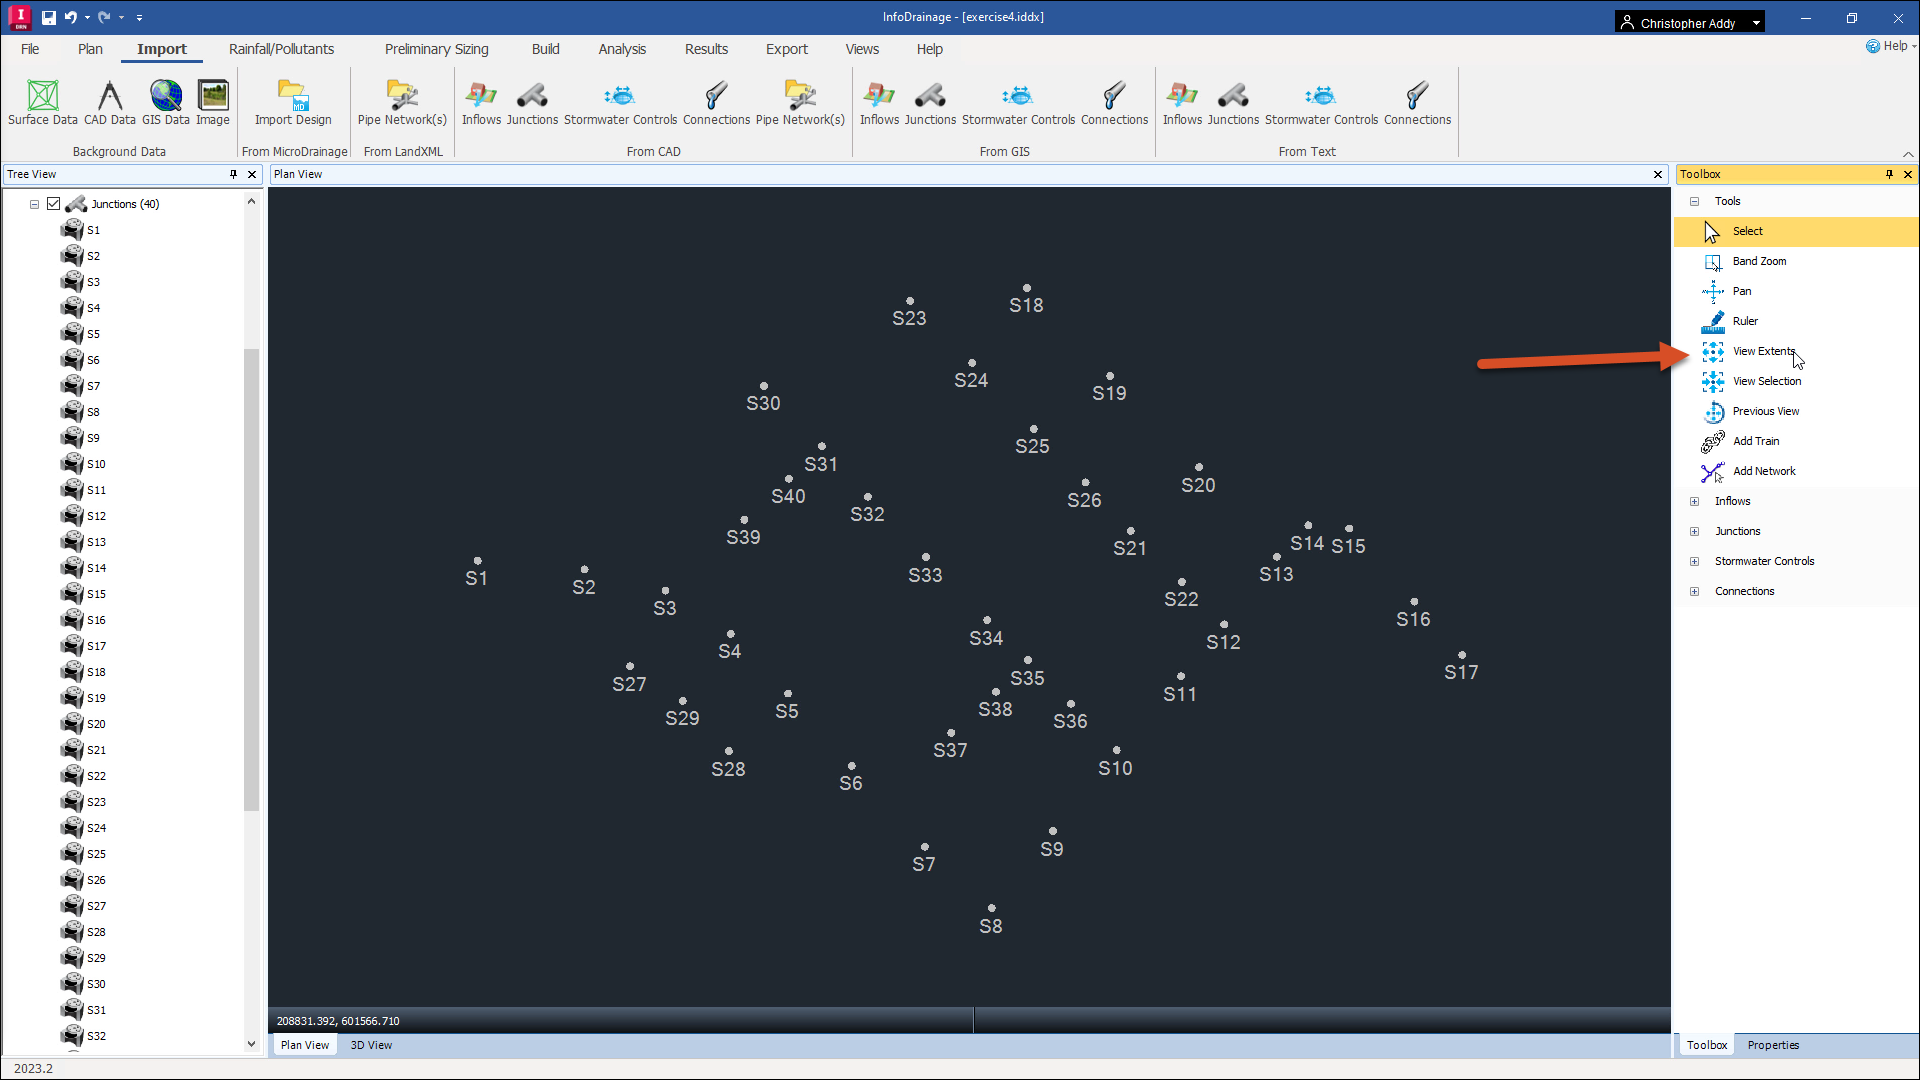Scroll down the Tree View panel
The width and height of the screenshot is (1920, 1080).
coord(251,1040)
